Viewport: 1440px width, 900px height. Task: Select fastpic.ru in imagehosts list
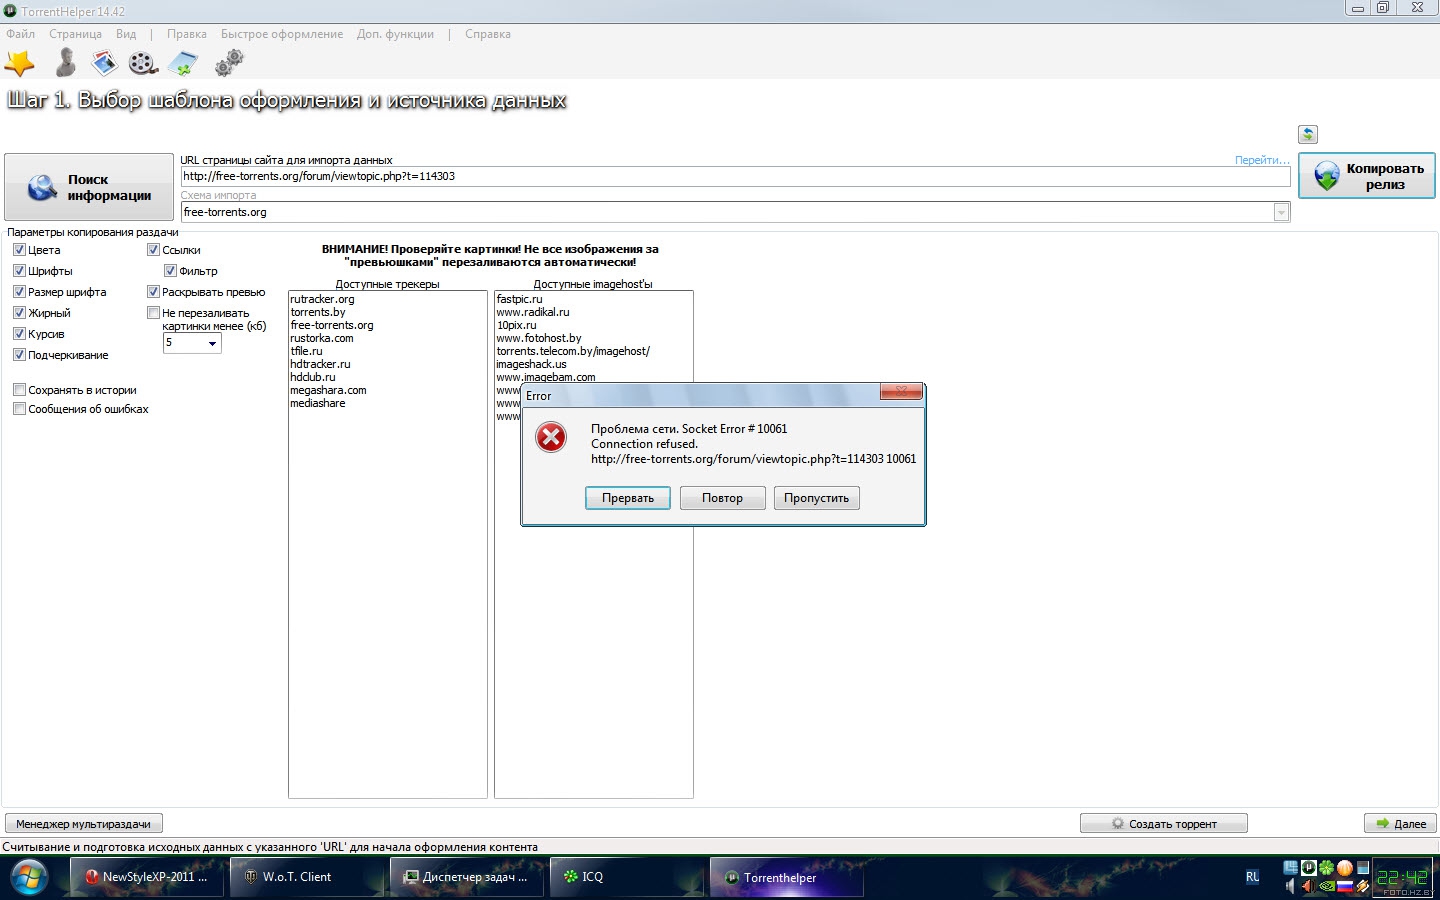(x=519, y=299)
